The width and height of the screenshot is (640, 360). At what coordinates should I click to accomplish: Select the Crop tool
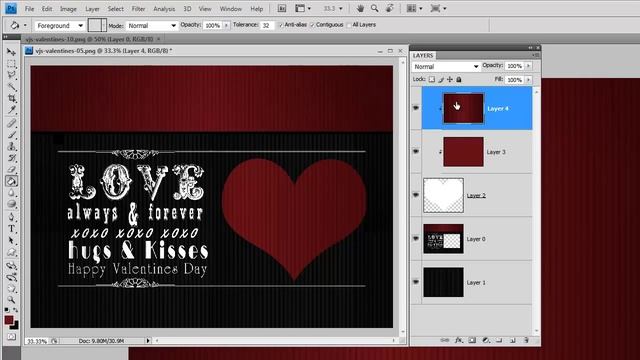click(11, 98)
